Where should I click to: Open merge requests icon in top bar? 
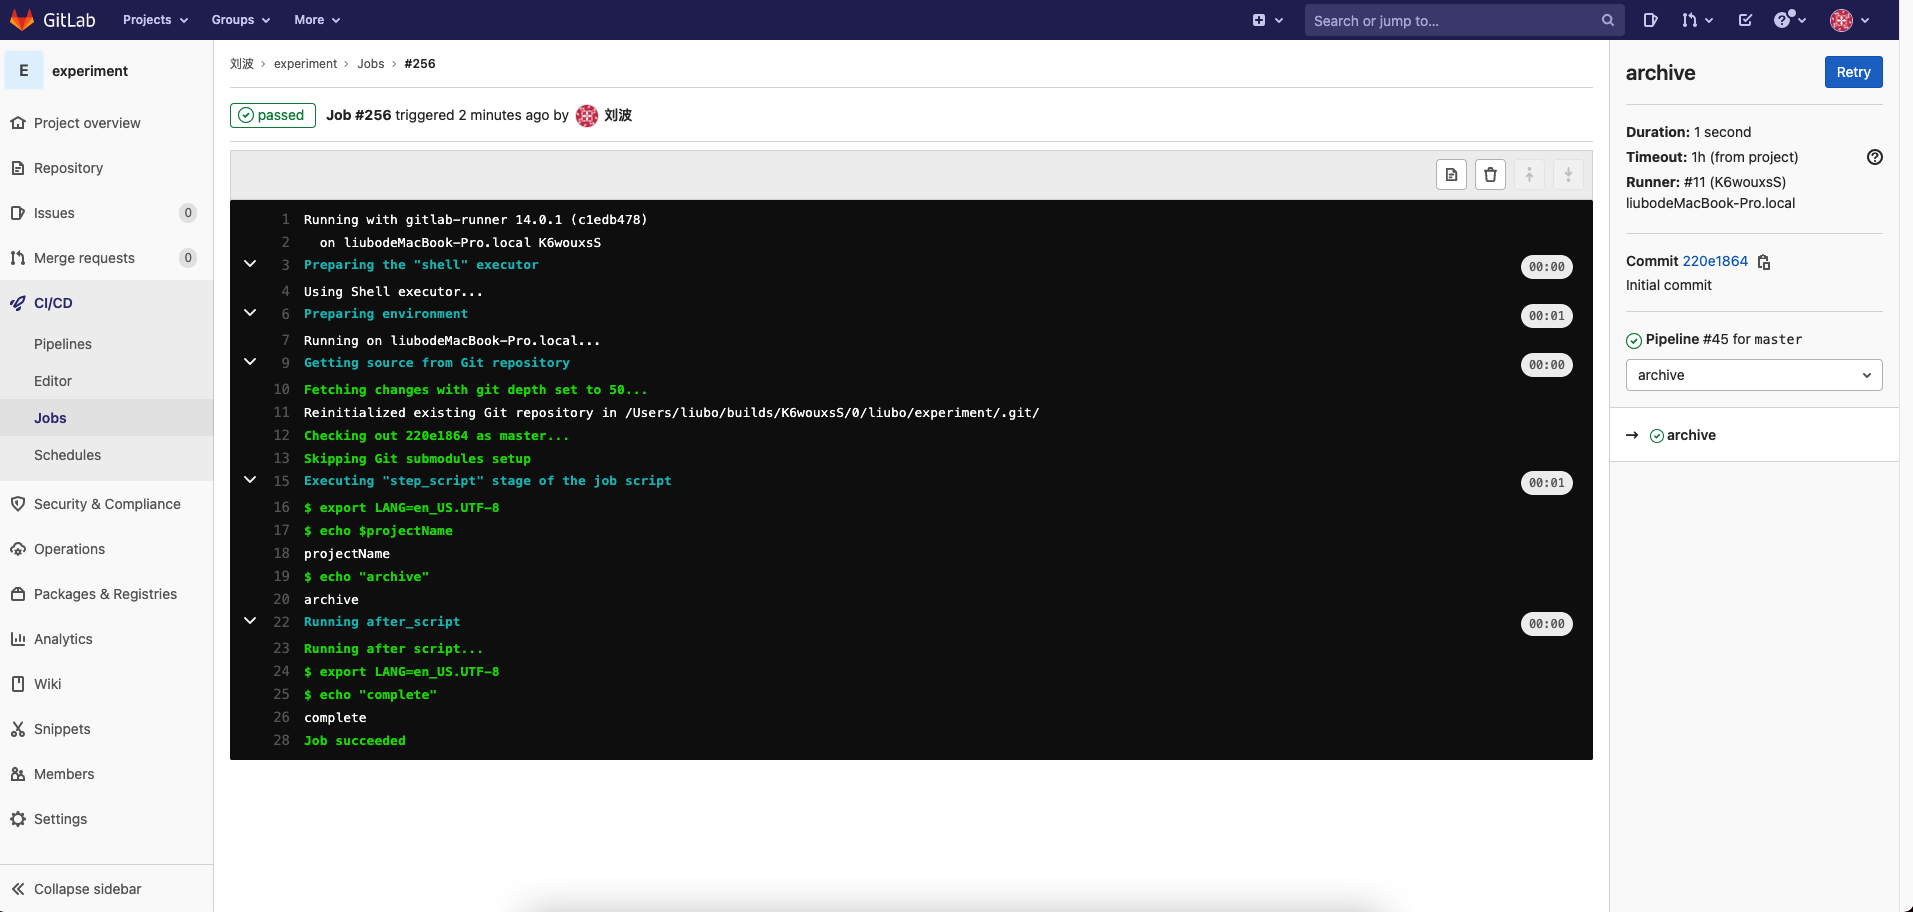1695,20
